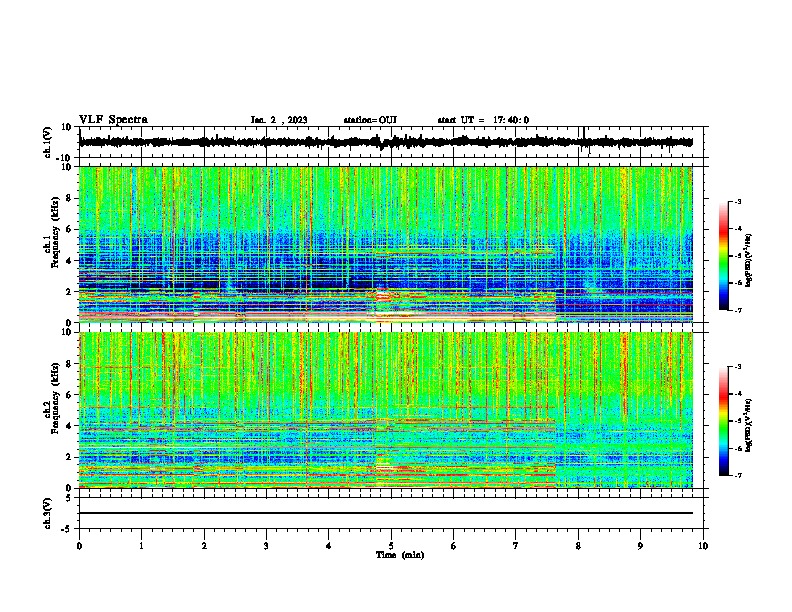The width and height of the screenshot is (792, 612).
Task: Click the ch.2 spectrogram panel
Action: [x=386, y=410]
